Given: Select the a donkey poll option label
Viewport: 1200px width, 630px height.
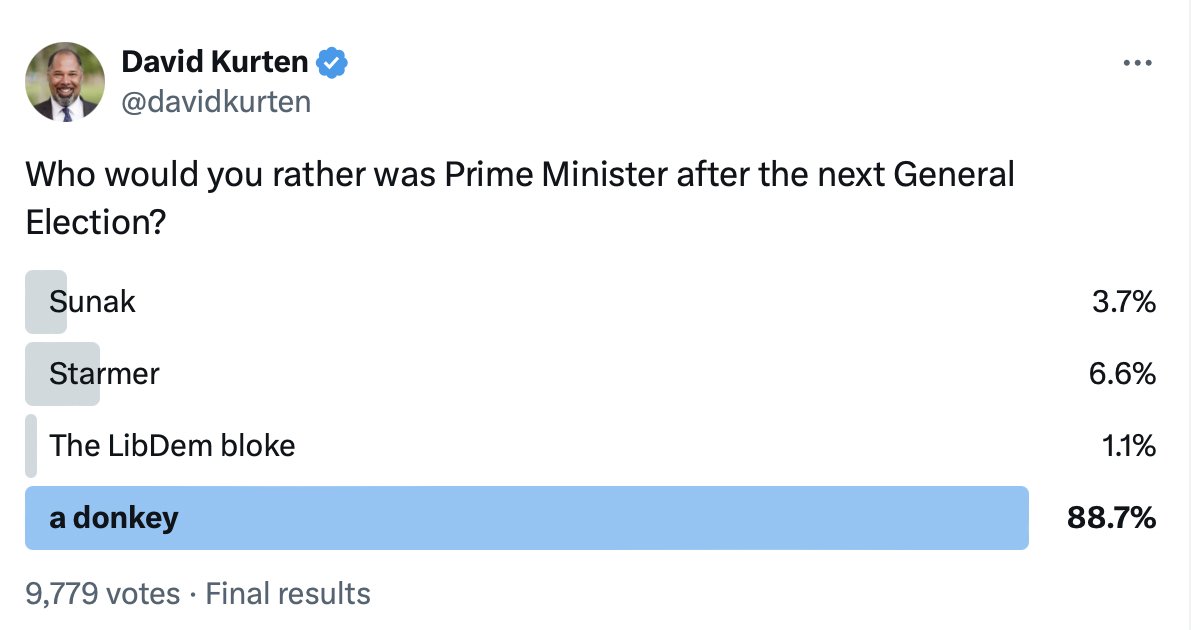Looking at the screenshot, I should click(114, 518).
